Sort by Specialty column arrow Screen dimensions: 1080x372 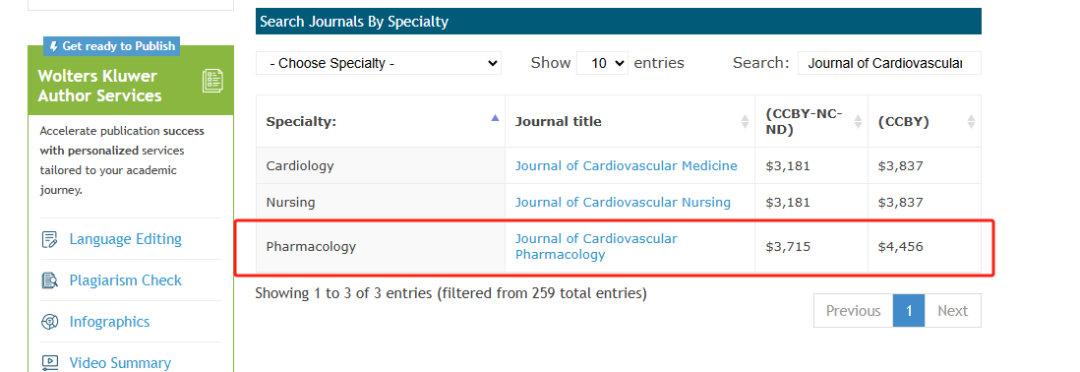tap(495, 118)
